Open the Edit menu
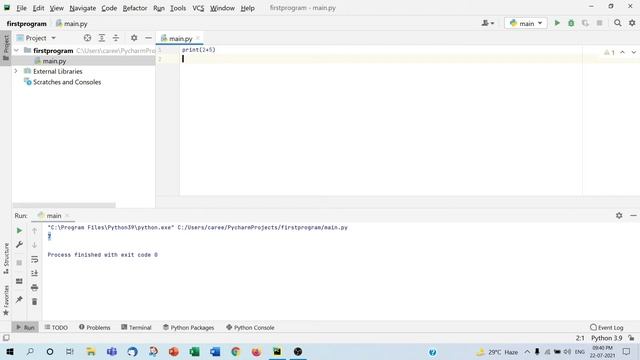 pyautogui.click(x=38, y=8)
